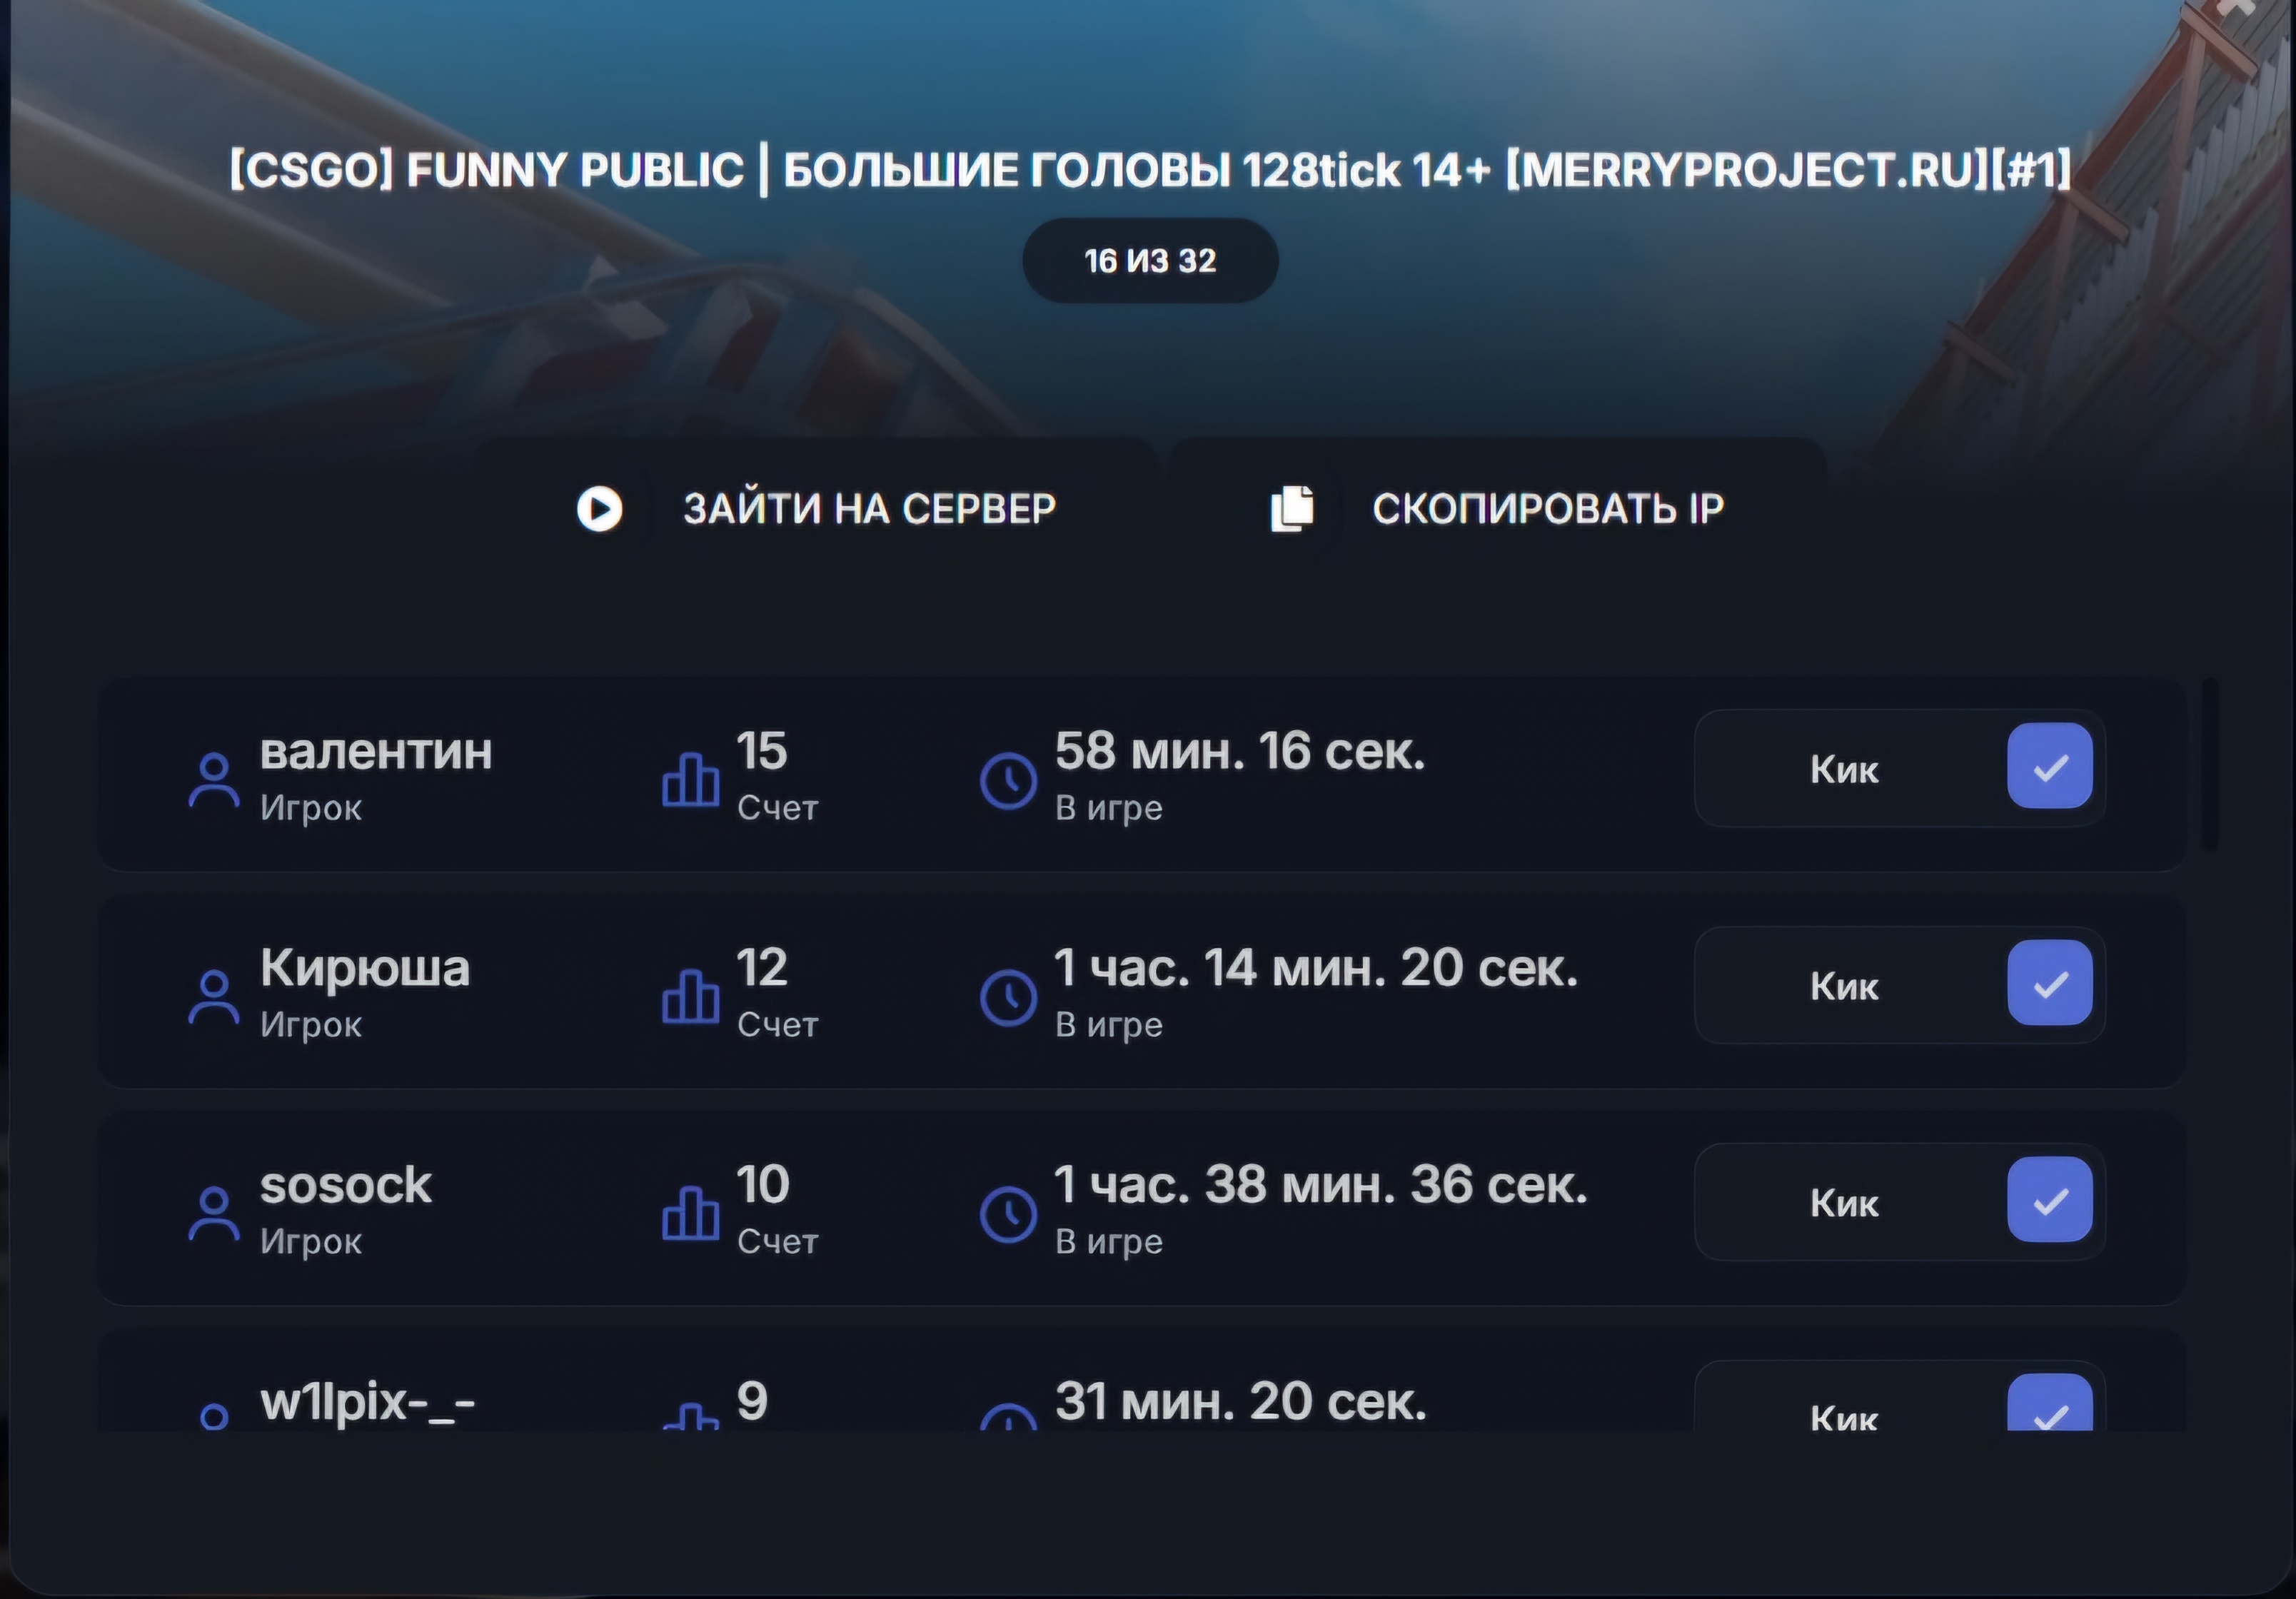Toggle the kick checkbox for валентин
2296x1599 pixels.
tap(2049, 766)
